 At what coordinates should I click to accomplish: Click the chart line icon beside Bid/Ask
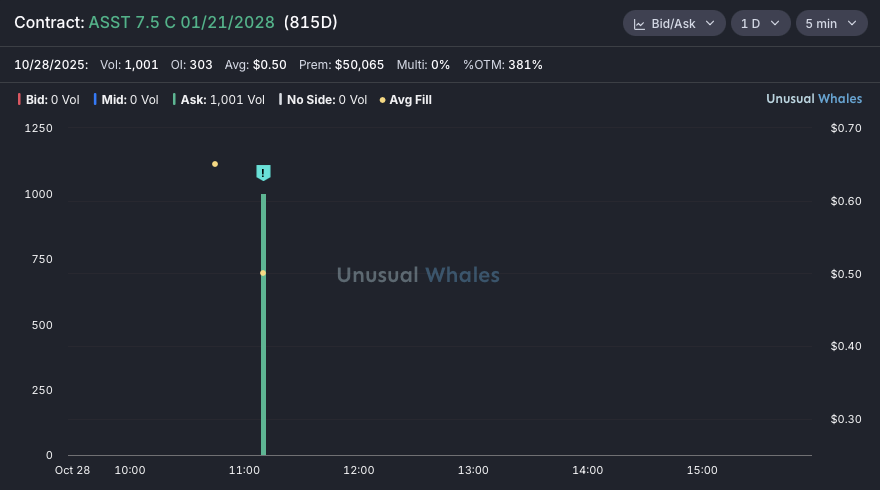[639, 24]
